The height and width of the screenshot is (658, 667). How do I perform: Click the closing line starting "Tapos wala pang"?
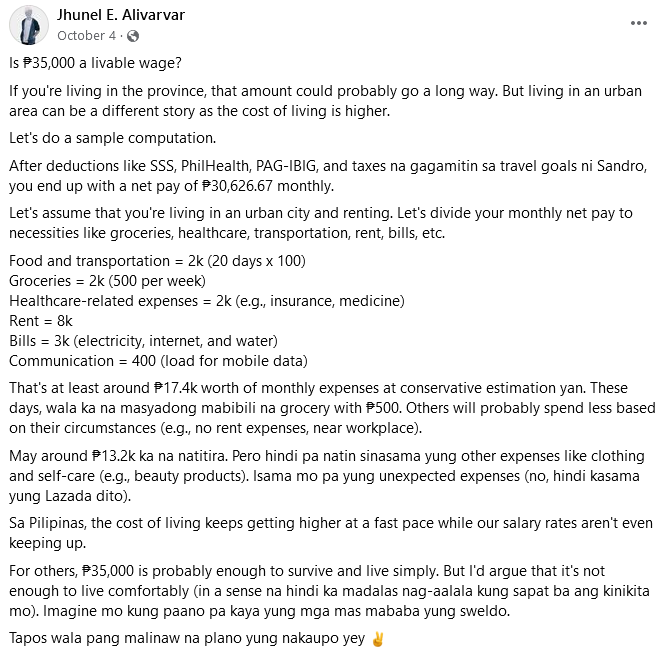click(x=187, y=638)
